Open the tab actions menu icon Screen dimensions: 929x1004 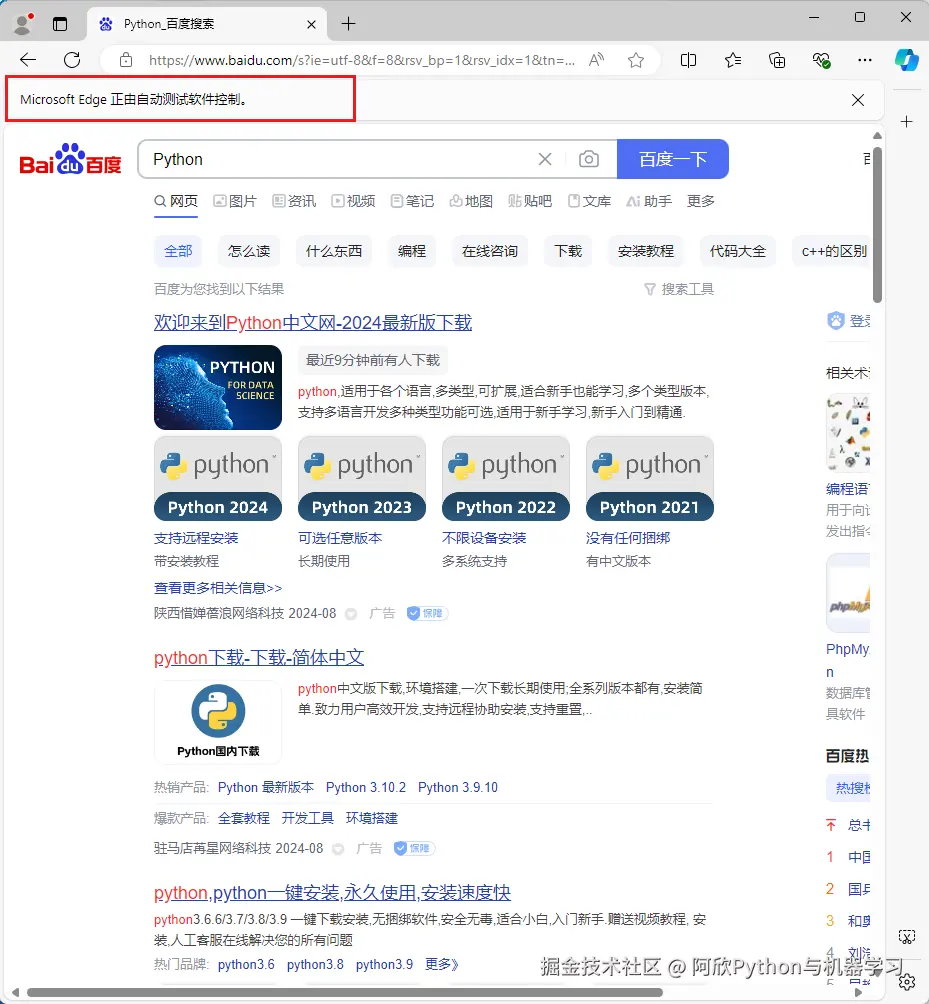[x=60, y=24]
